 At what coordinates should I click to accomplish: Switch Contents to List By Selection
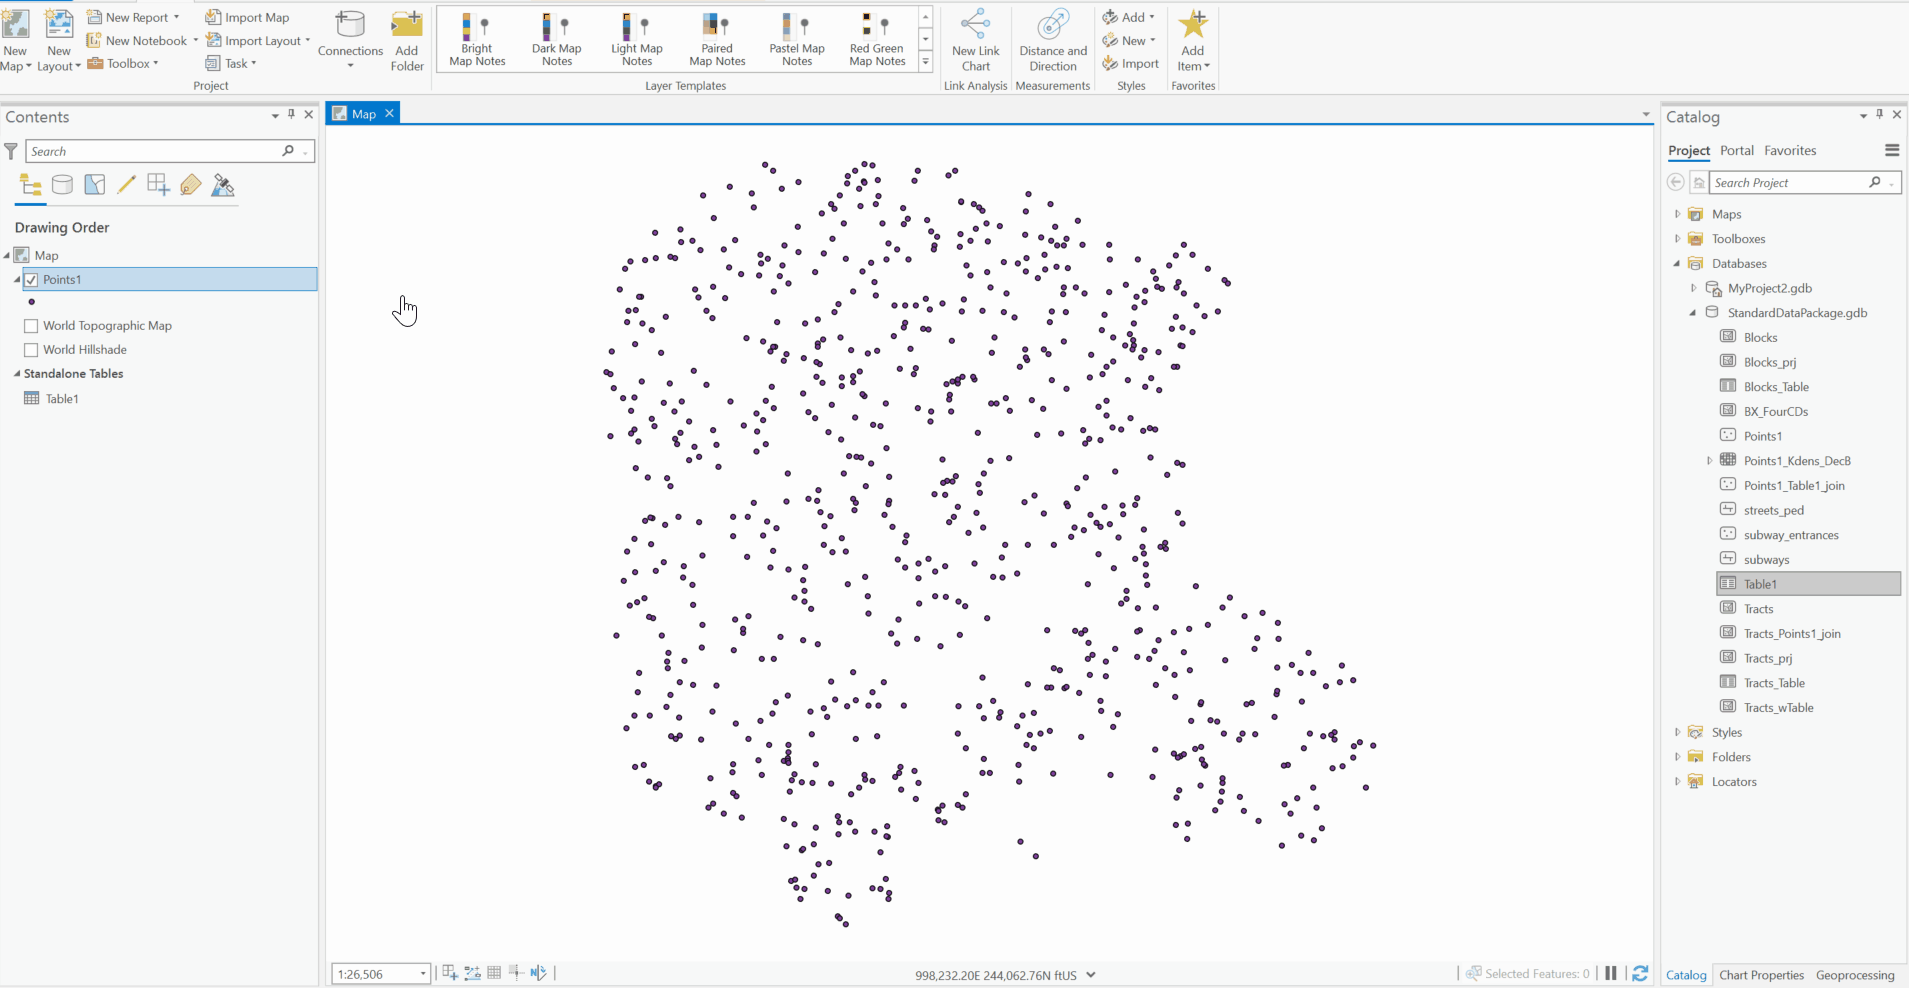[x=94, y=185]
